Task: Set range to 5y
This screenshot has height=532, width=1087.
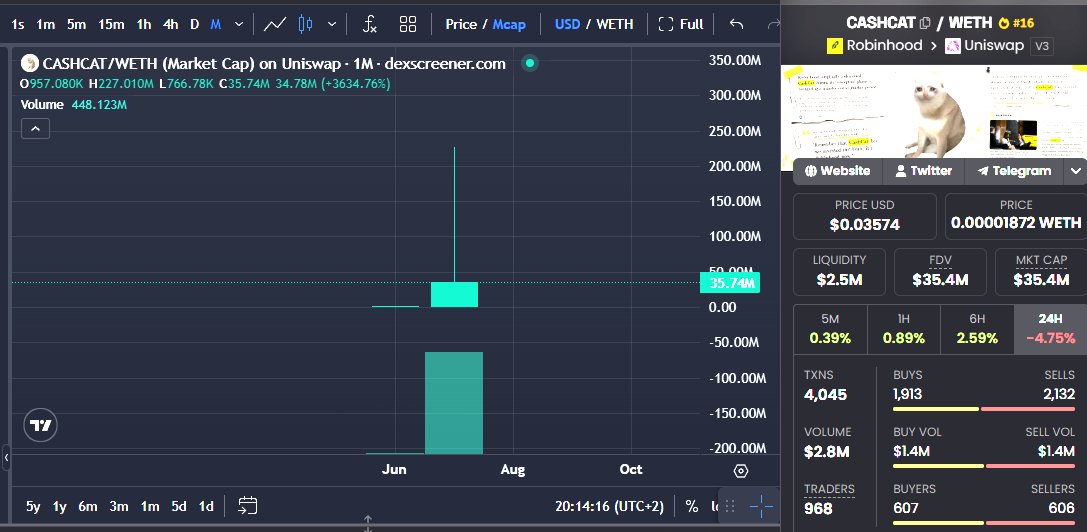Action: coord(33,506)
